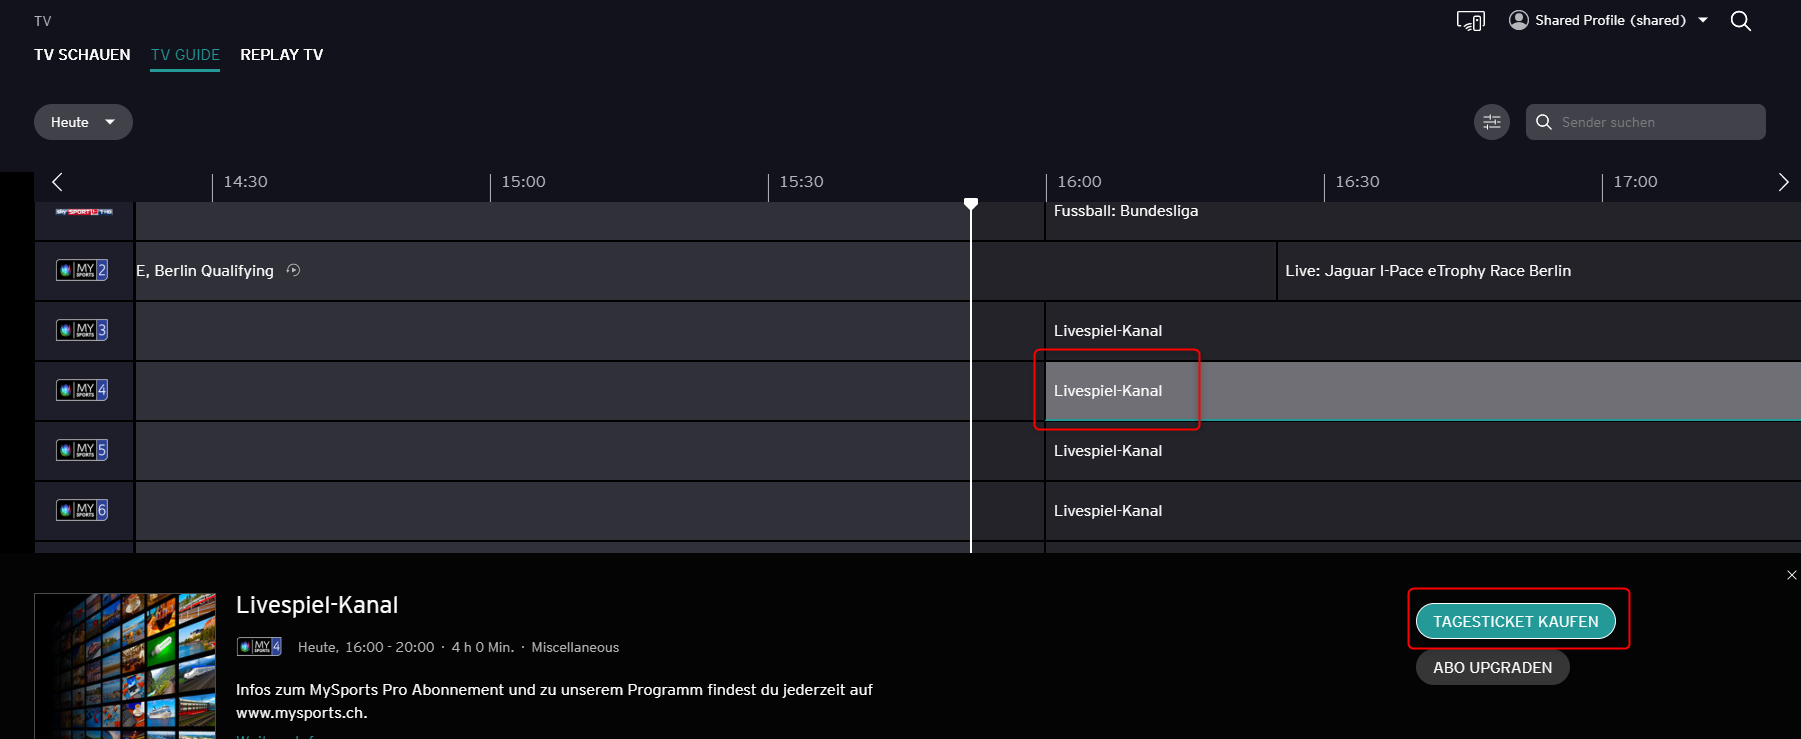
Task: Select the MySports 3 channel logo
Action: pyautogui.click(x=83, y=330)
